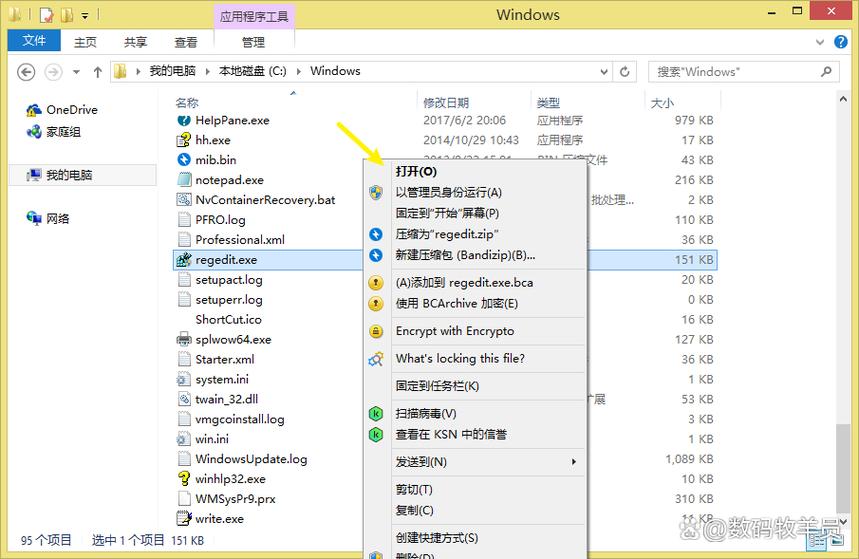Viewport: 859px width, 559px height.
Task: Click the regedit.exe file icon
Action: coord(184,260)
